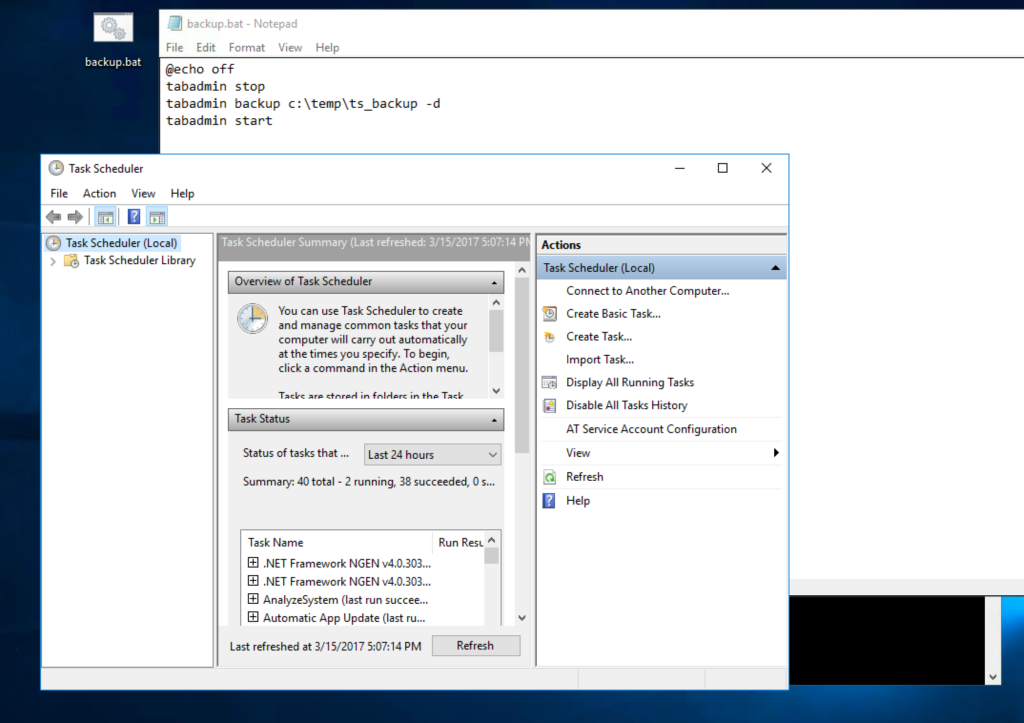This screenshot has height=723, width=1024.
Task: Click the Disable All Tasks History icon
Action: 547,405
